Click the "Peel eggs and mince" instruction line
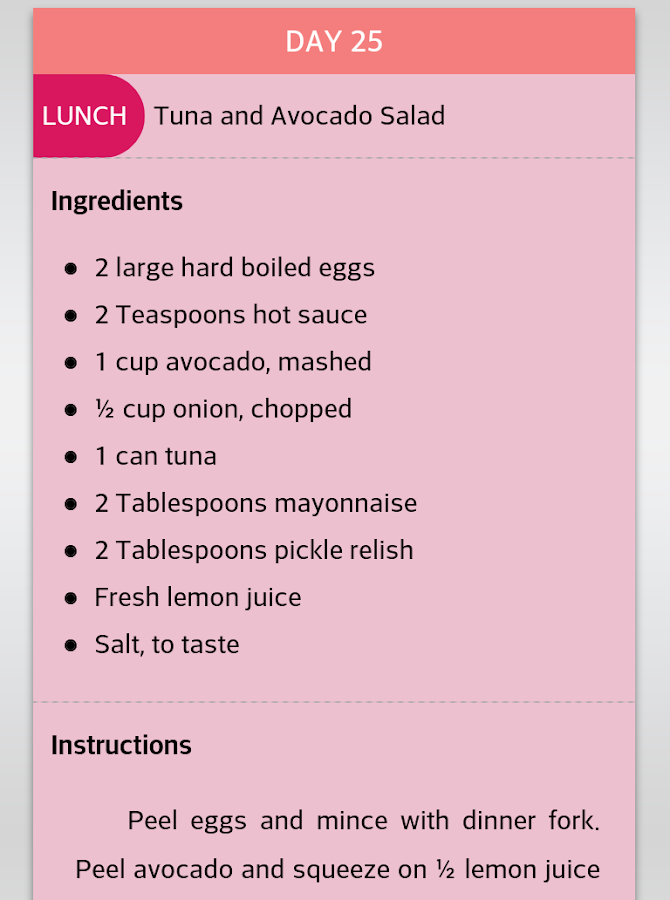The image size is (670, 900). pos(364,822)
